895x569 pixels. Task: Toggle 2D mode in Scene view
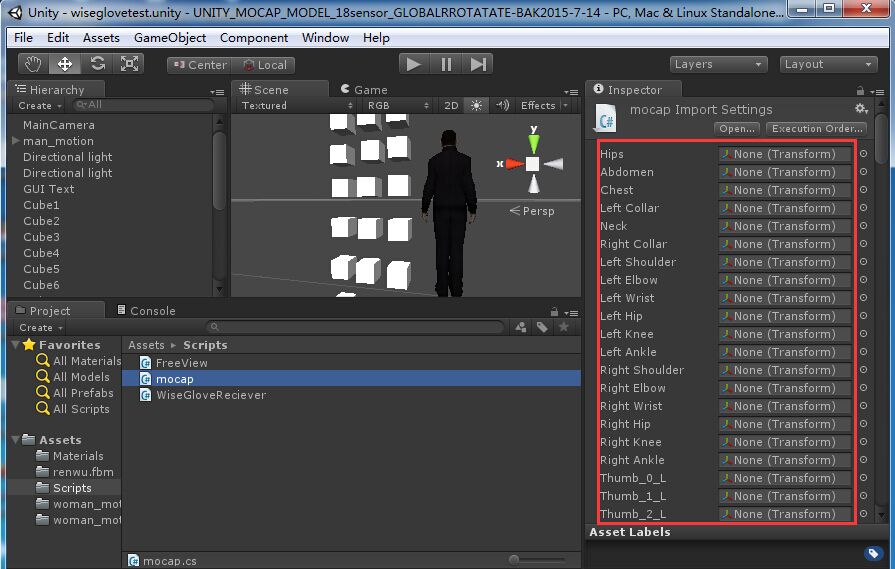click(451, 105)
